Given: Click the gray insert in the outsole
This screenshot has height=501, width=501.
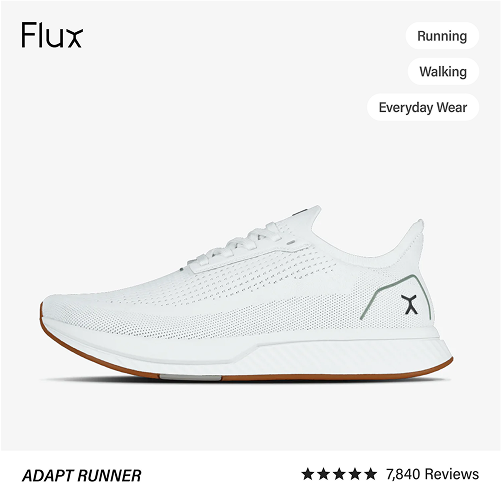Looking at the screenshot, I should pyautogui.click(x=190, y=378).
